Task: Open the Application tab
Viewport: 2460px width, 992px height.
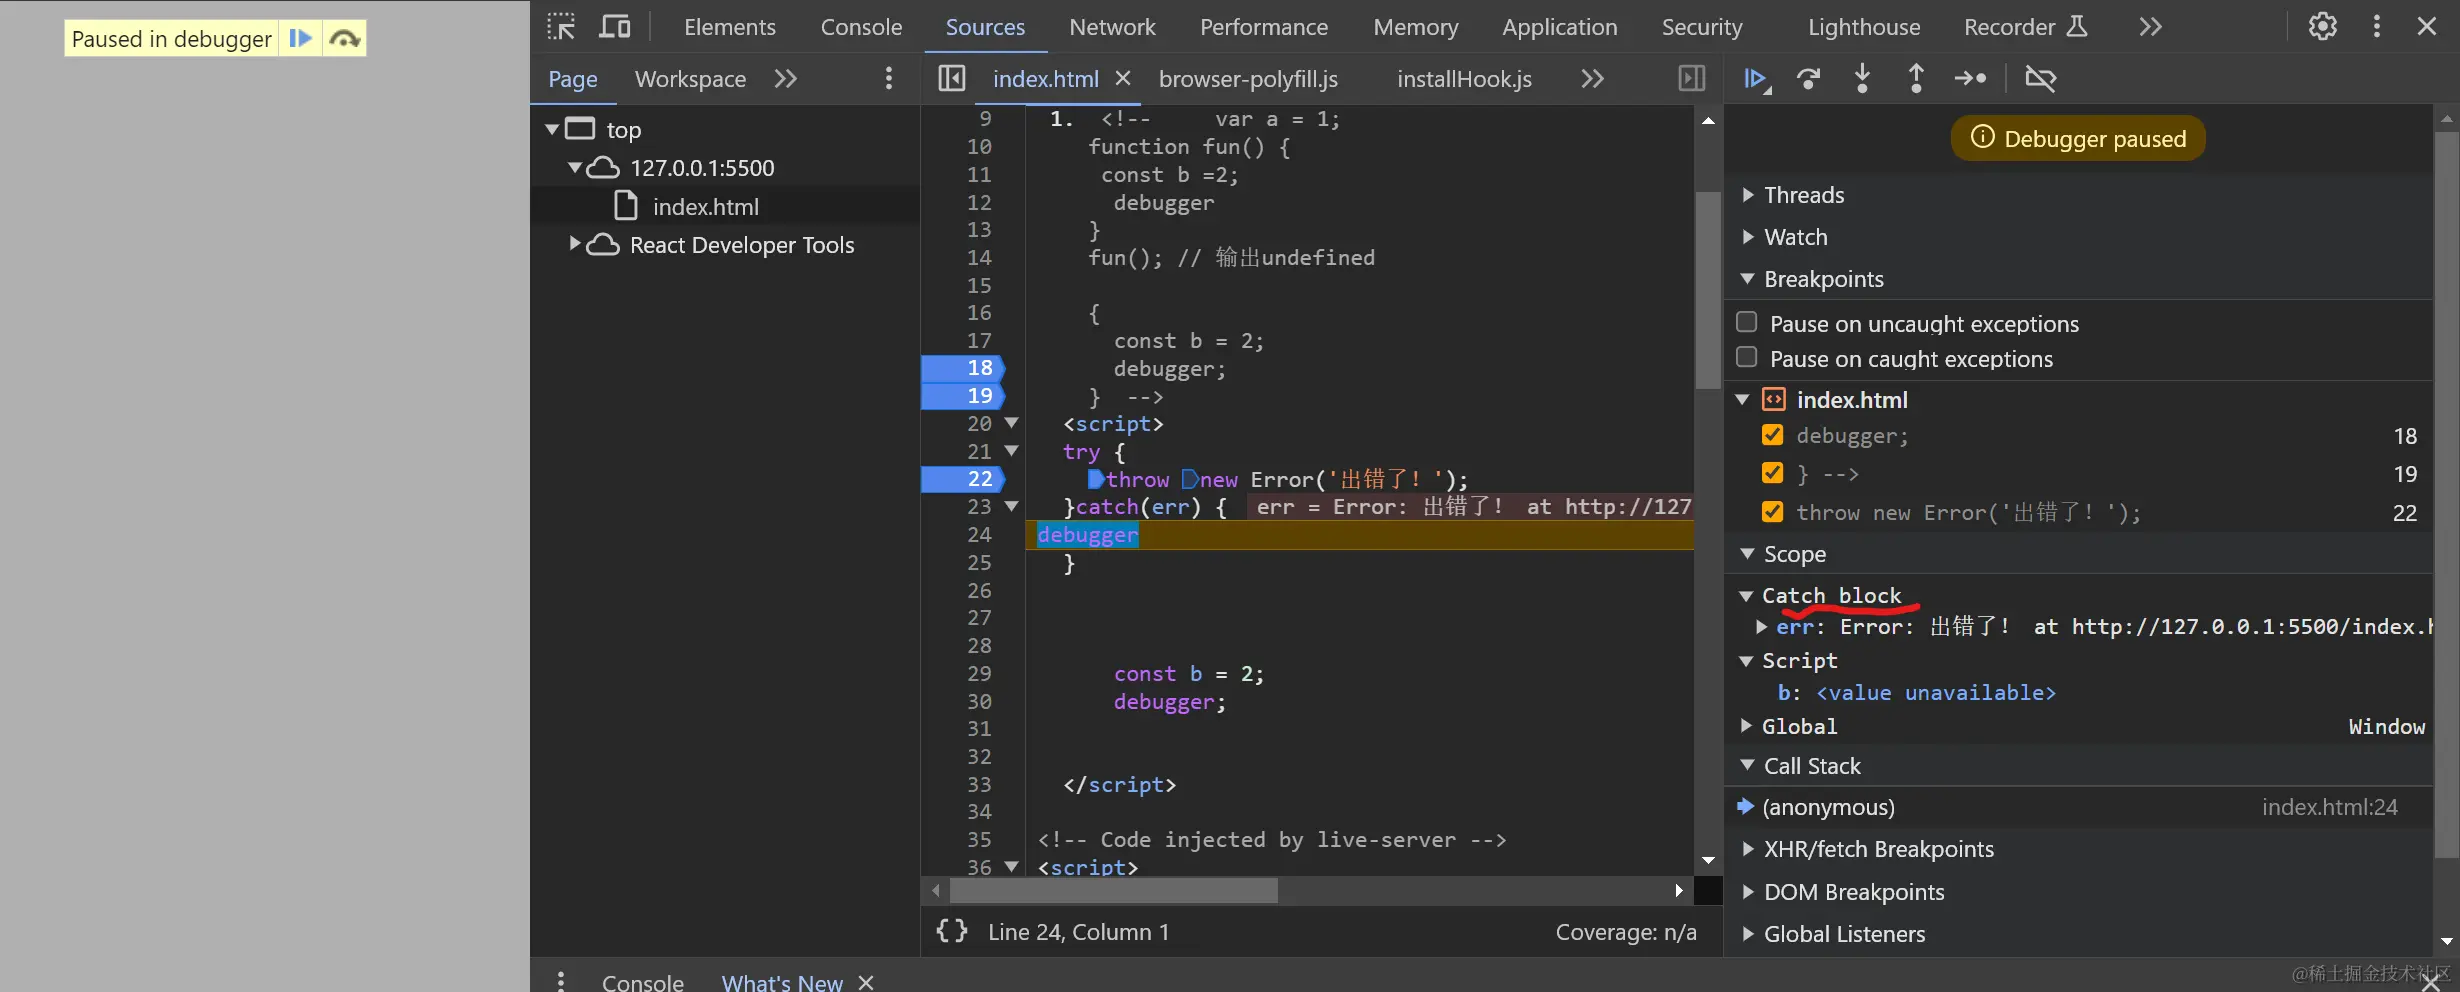Action: pyautogui.click(x=1559, y=27)
